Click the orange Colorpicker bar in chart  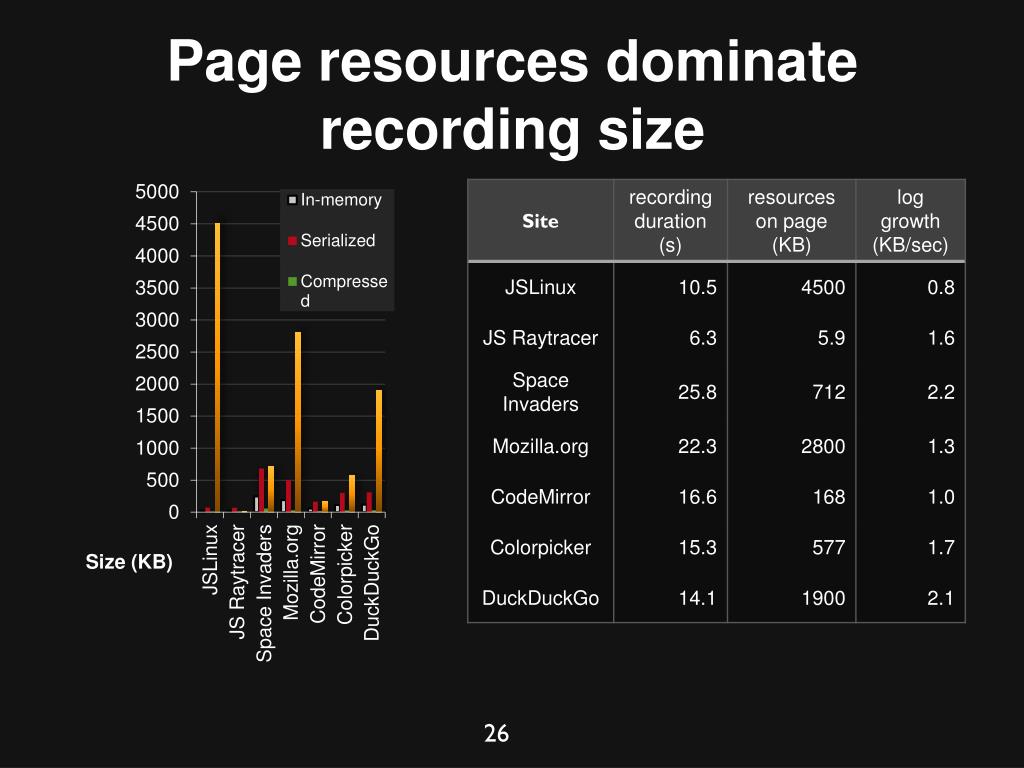[x=352, y=494]
